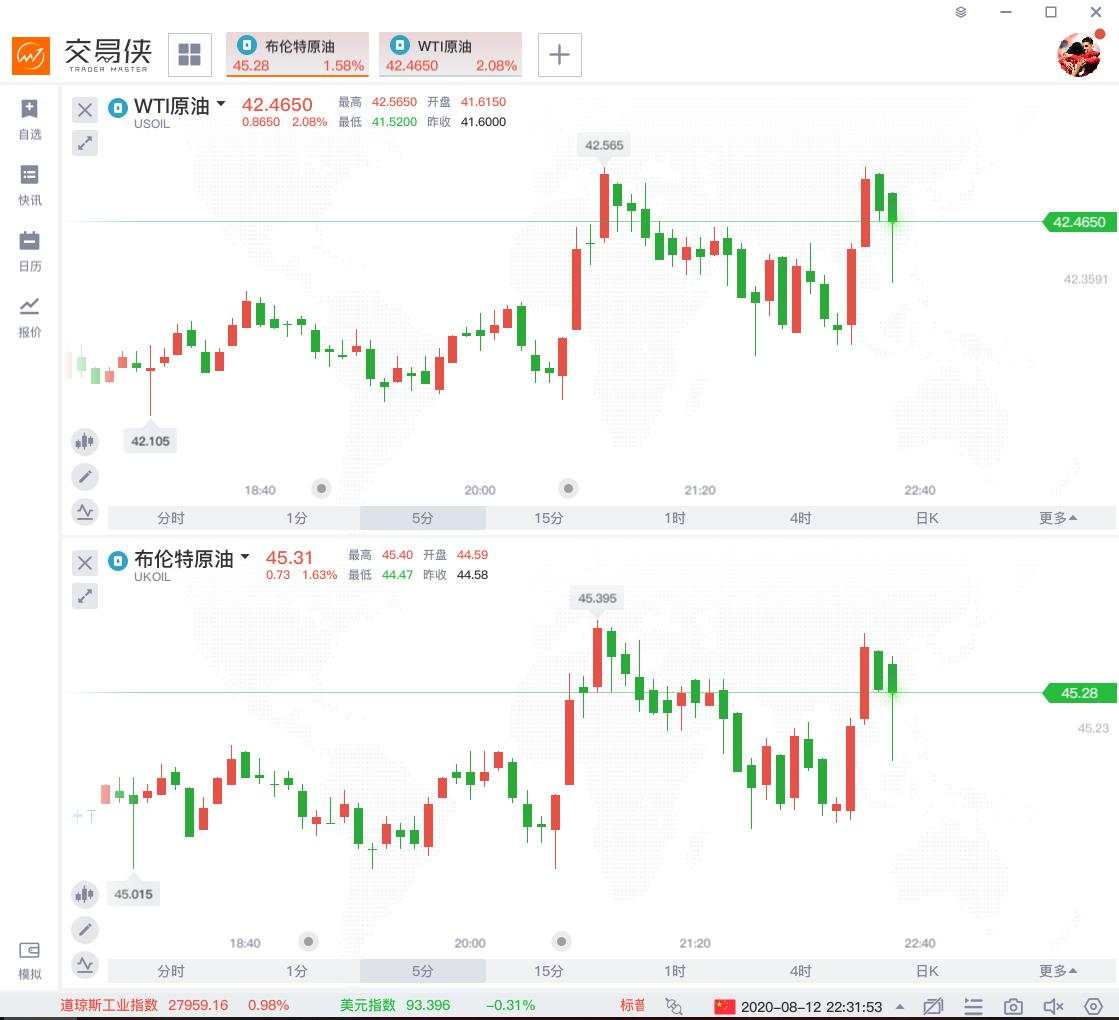Add a new chart tab with plus button
Image resolution: width=1119 pixels, height=1020 pixels.
click(x=560, y=54)
